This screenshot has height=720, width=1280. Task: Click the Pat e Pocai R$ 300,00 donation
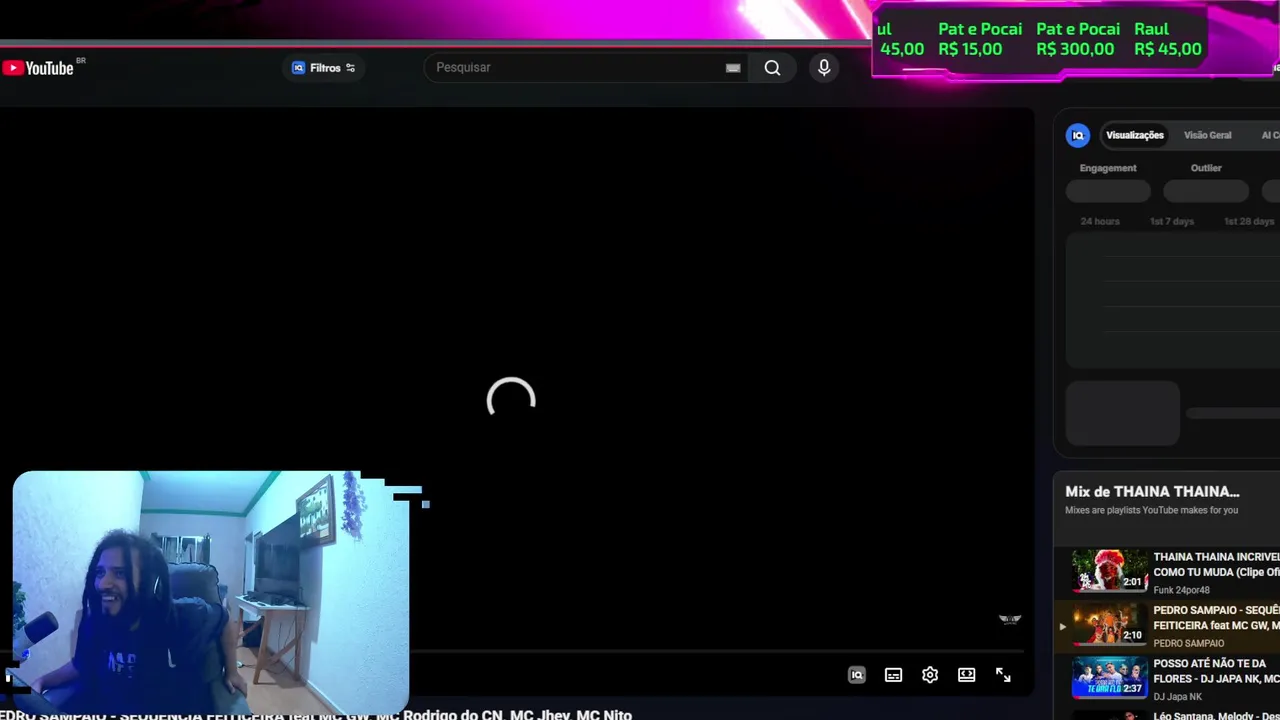(1076, 39)
